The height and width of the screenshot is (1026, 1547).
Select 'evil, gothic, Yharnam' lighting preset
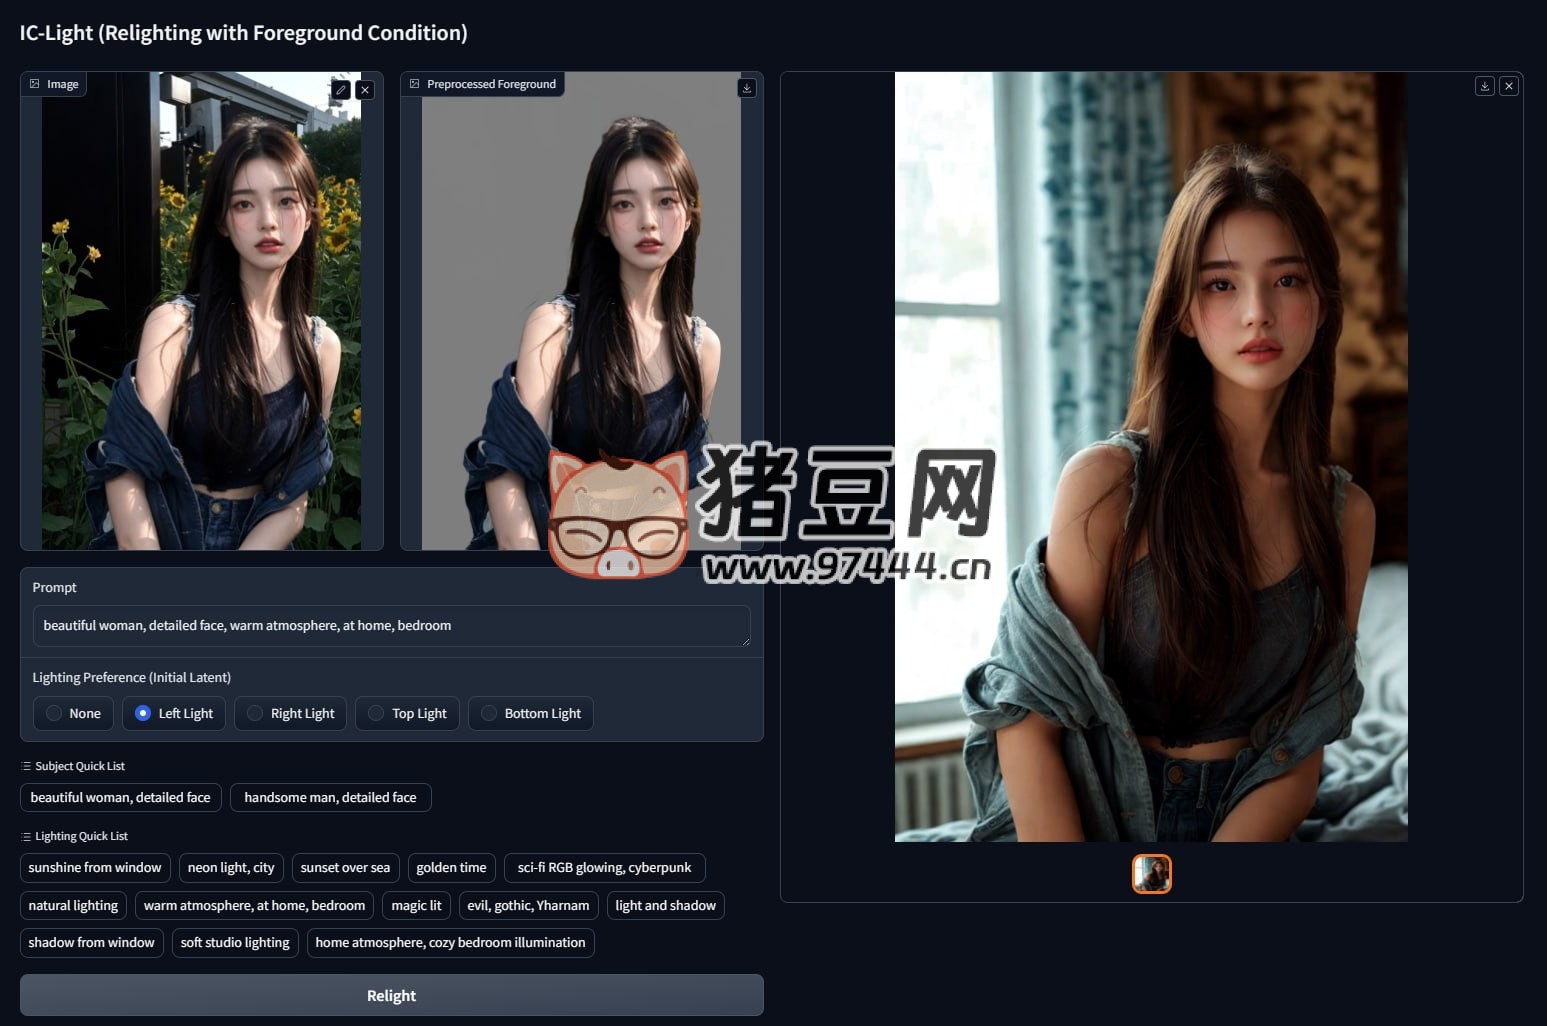(x=528, y=905)
